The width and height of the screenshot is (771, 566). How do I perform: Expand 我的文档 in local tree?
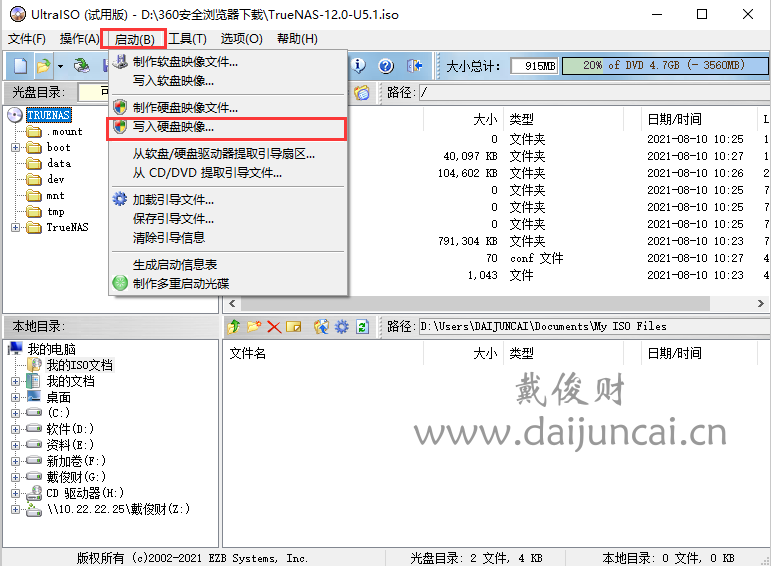[16, 381]
